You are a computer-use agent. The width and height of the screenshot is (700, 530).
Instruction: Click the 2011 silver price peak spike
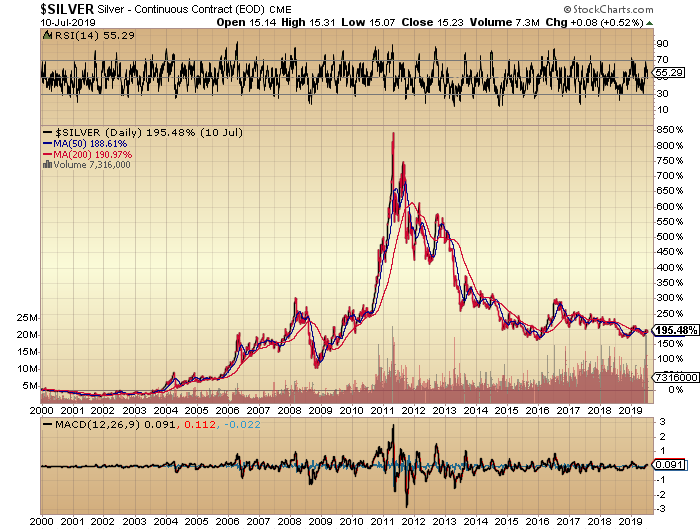[393, 134]
